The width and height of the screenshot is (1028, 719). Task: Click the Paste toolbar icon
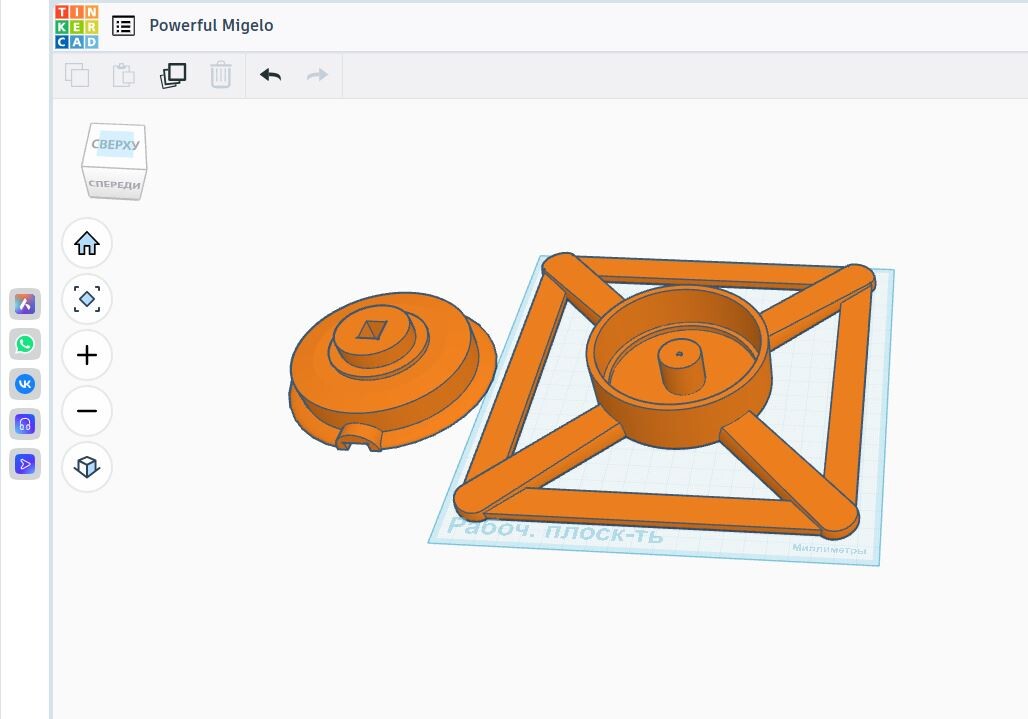pos(123,75)
